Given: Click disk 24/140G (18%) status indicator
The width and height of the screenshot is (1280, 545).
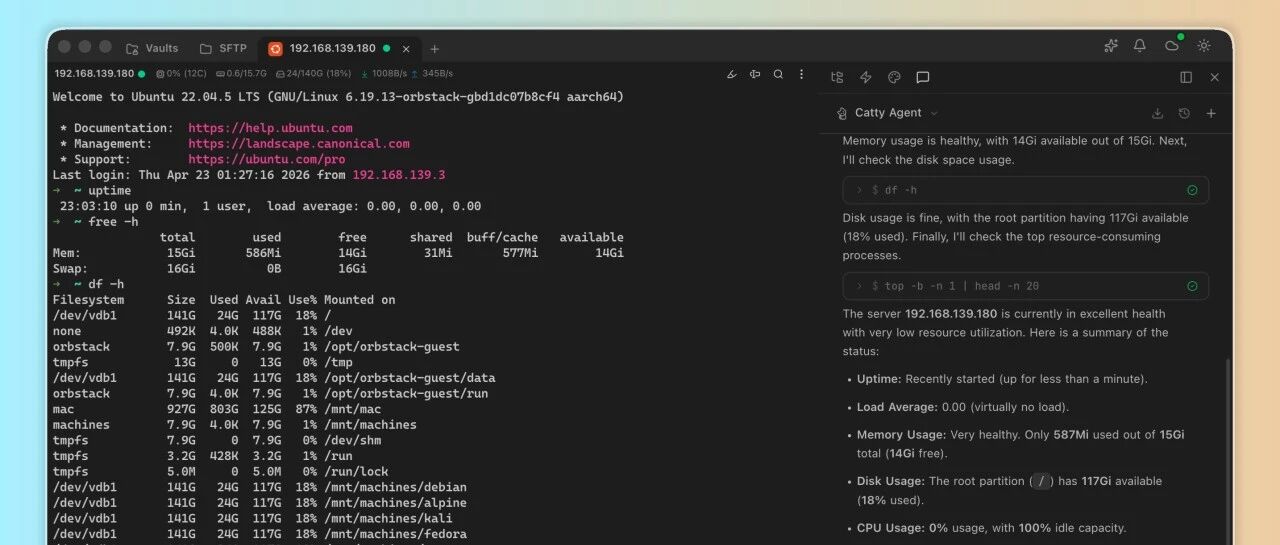Looking at the screenshot, I should pyautogui.click(x=313, y=74).
